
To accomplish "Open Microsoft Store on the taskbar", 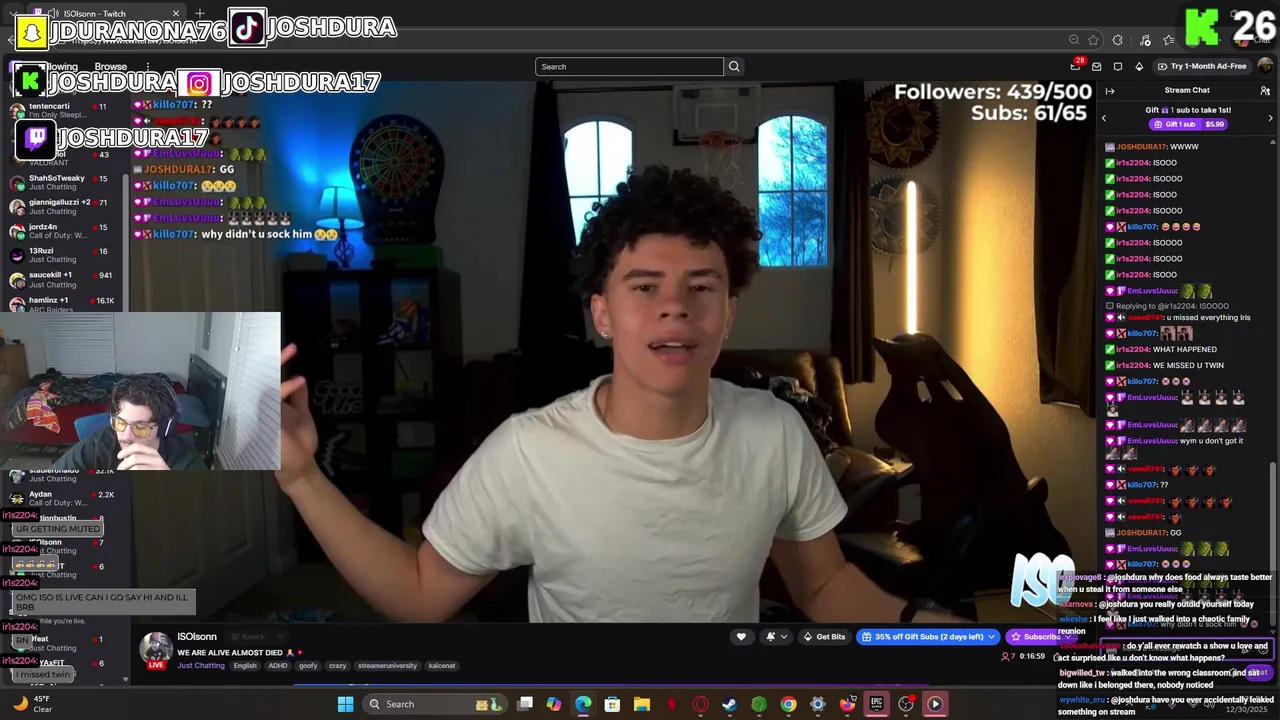I will pos(612,704).
